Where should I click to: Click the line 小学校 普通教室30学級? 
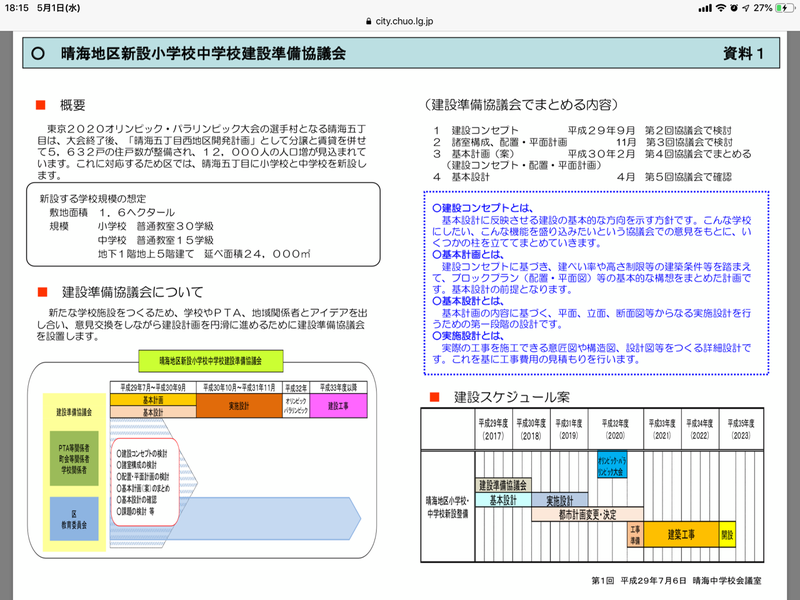coord(156,226)
